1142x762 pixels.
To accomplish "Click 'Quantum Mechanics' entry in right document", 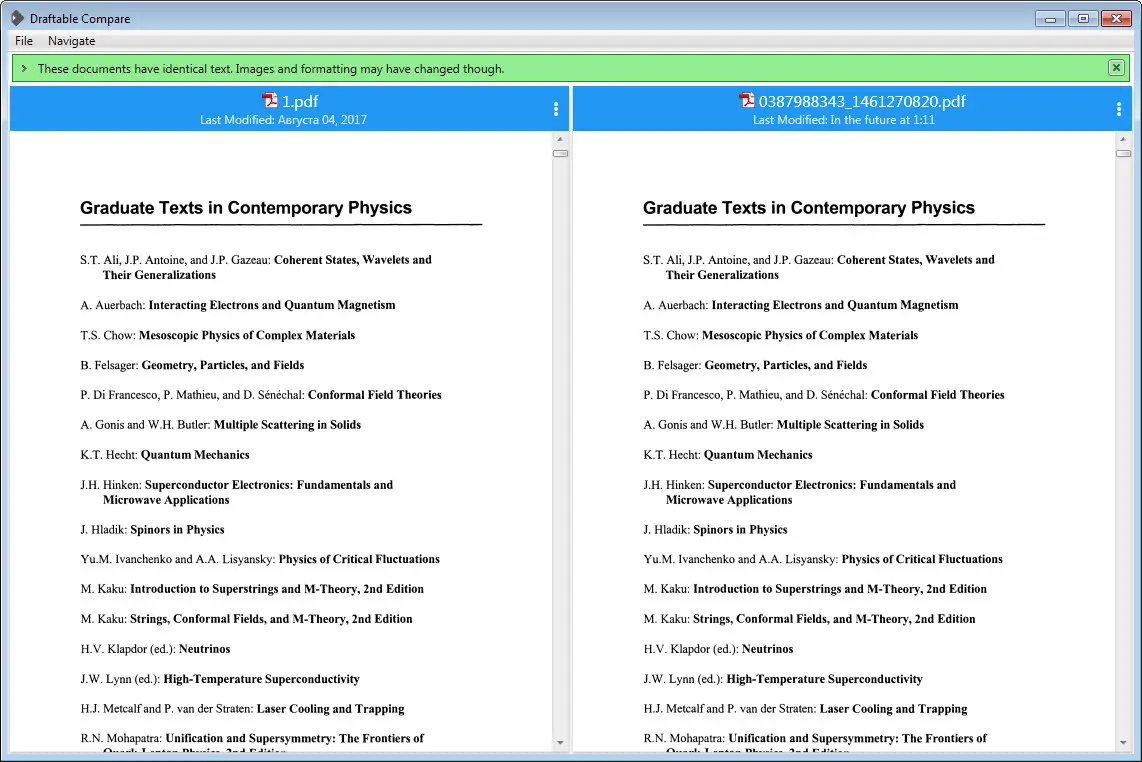I will pos(758,455).
